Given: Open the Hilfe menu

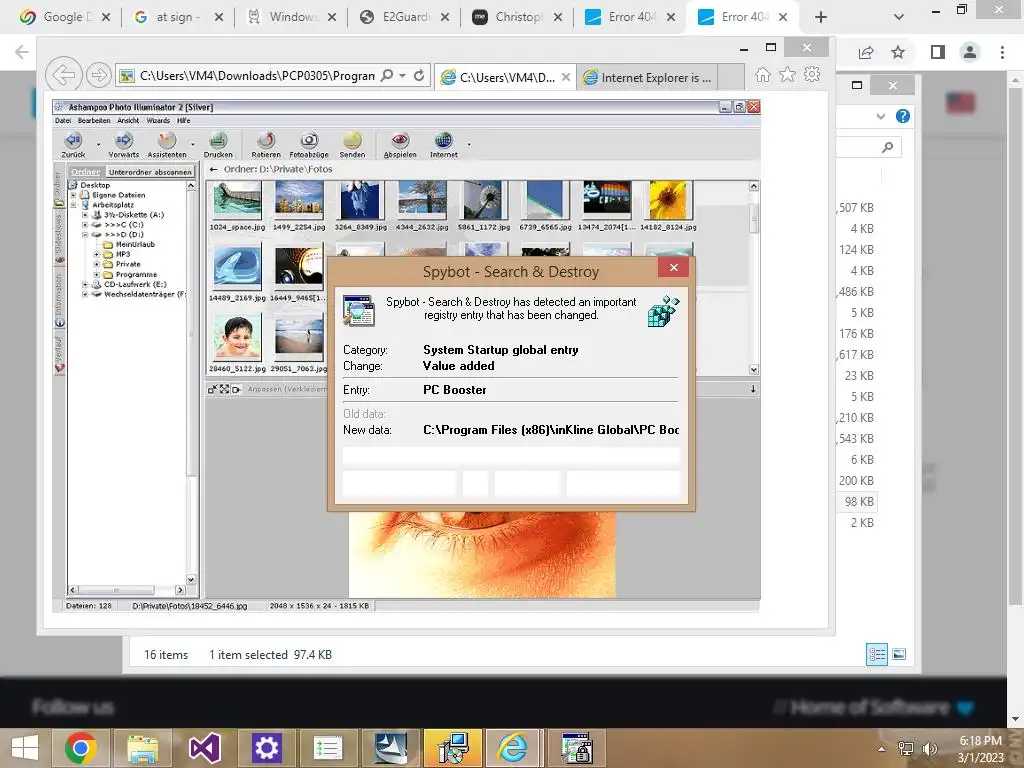Looking at the screenshot, I should (x=184, y=121).
